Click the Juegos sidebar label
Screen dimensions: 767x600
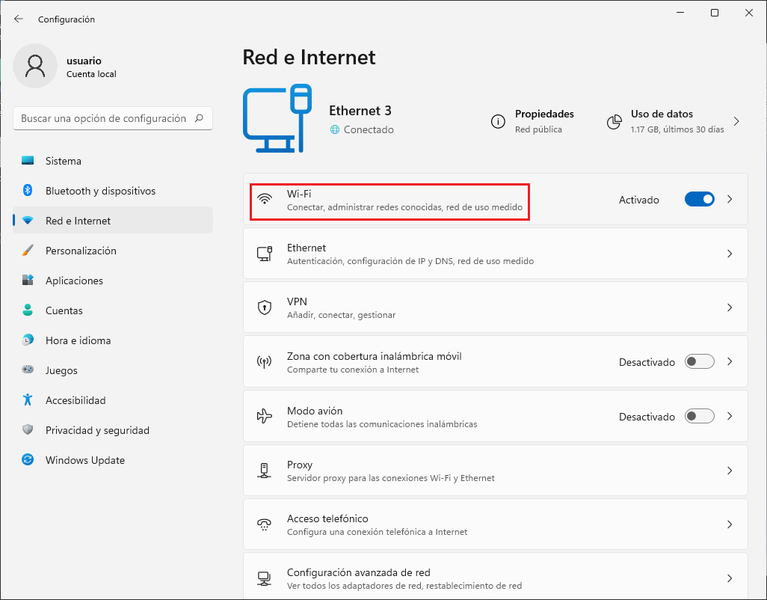coord(61,371)
